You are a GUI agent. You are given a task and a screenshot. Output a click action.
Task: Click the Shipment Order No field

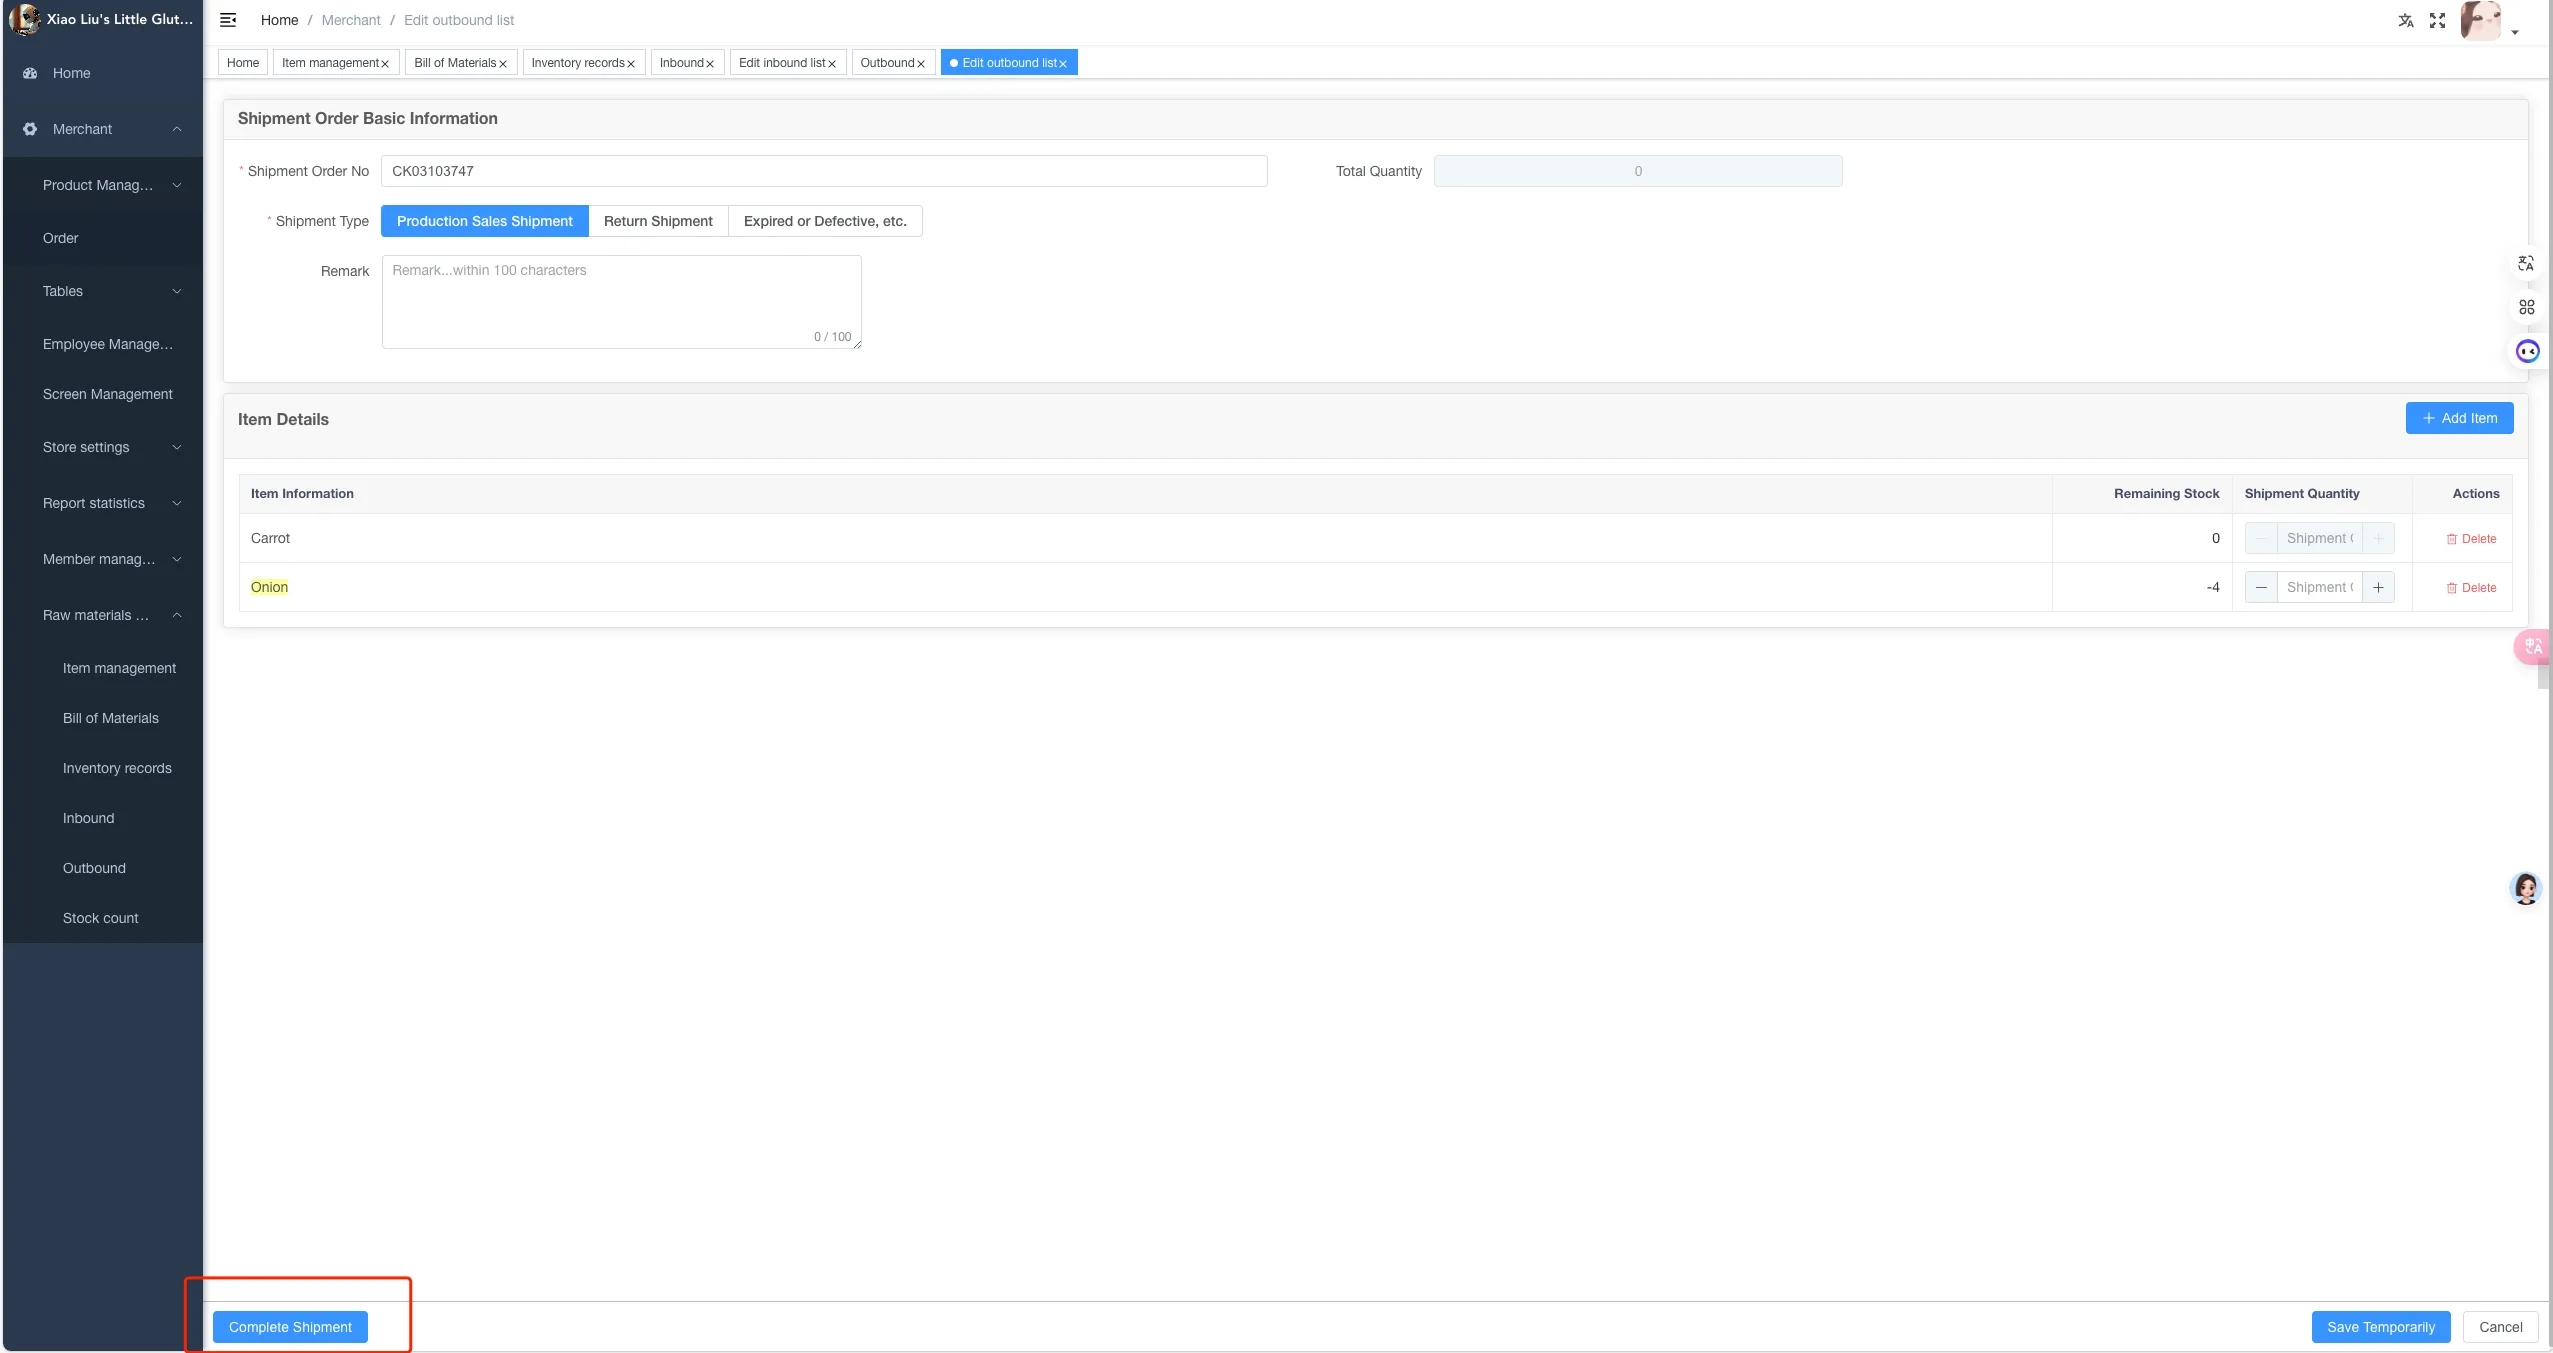click(824, 171)
